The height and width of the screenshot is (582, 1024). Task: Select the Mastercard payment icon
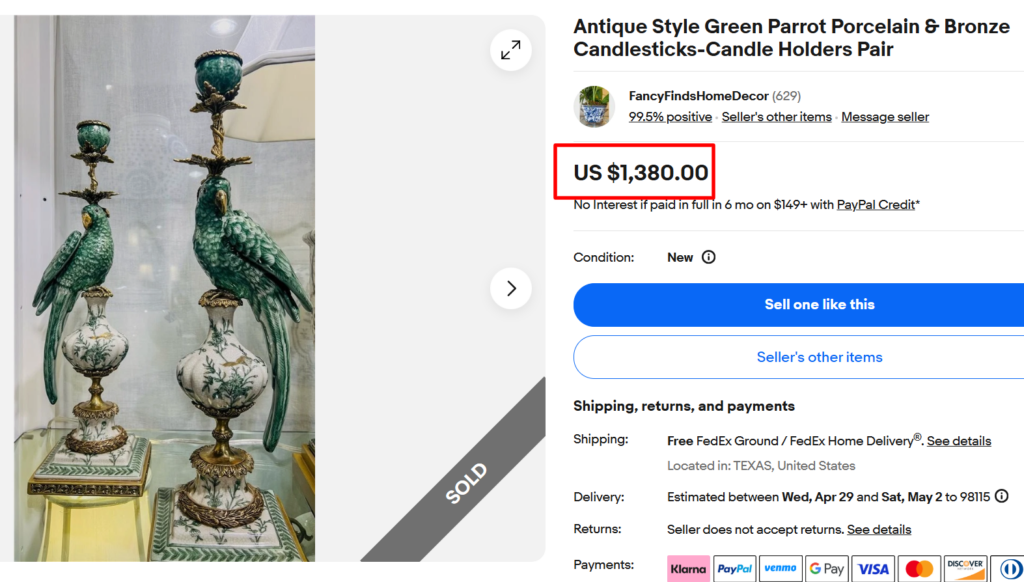(918, 568)
